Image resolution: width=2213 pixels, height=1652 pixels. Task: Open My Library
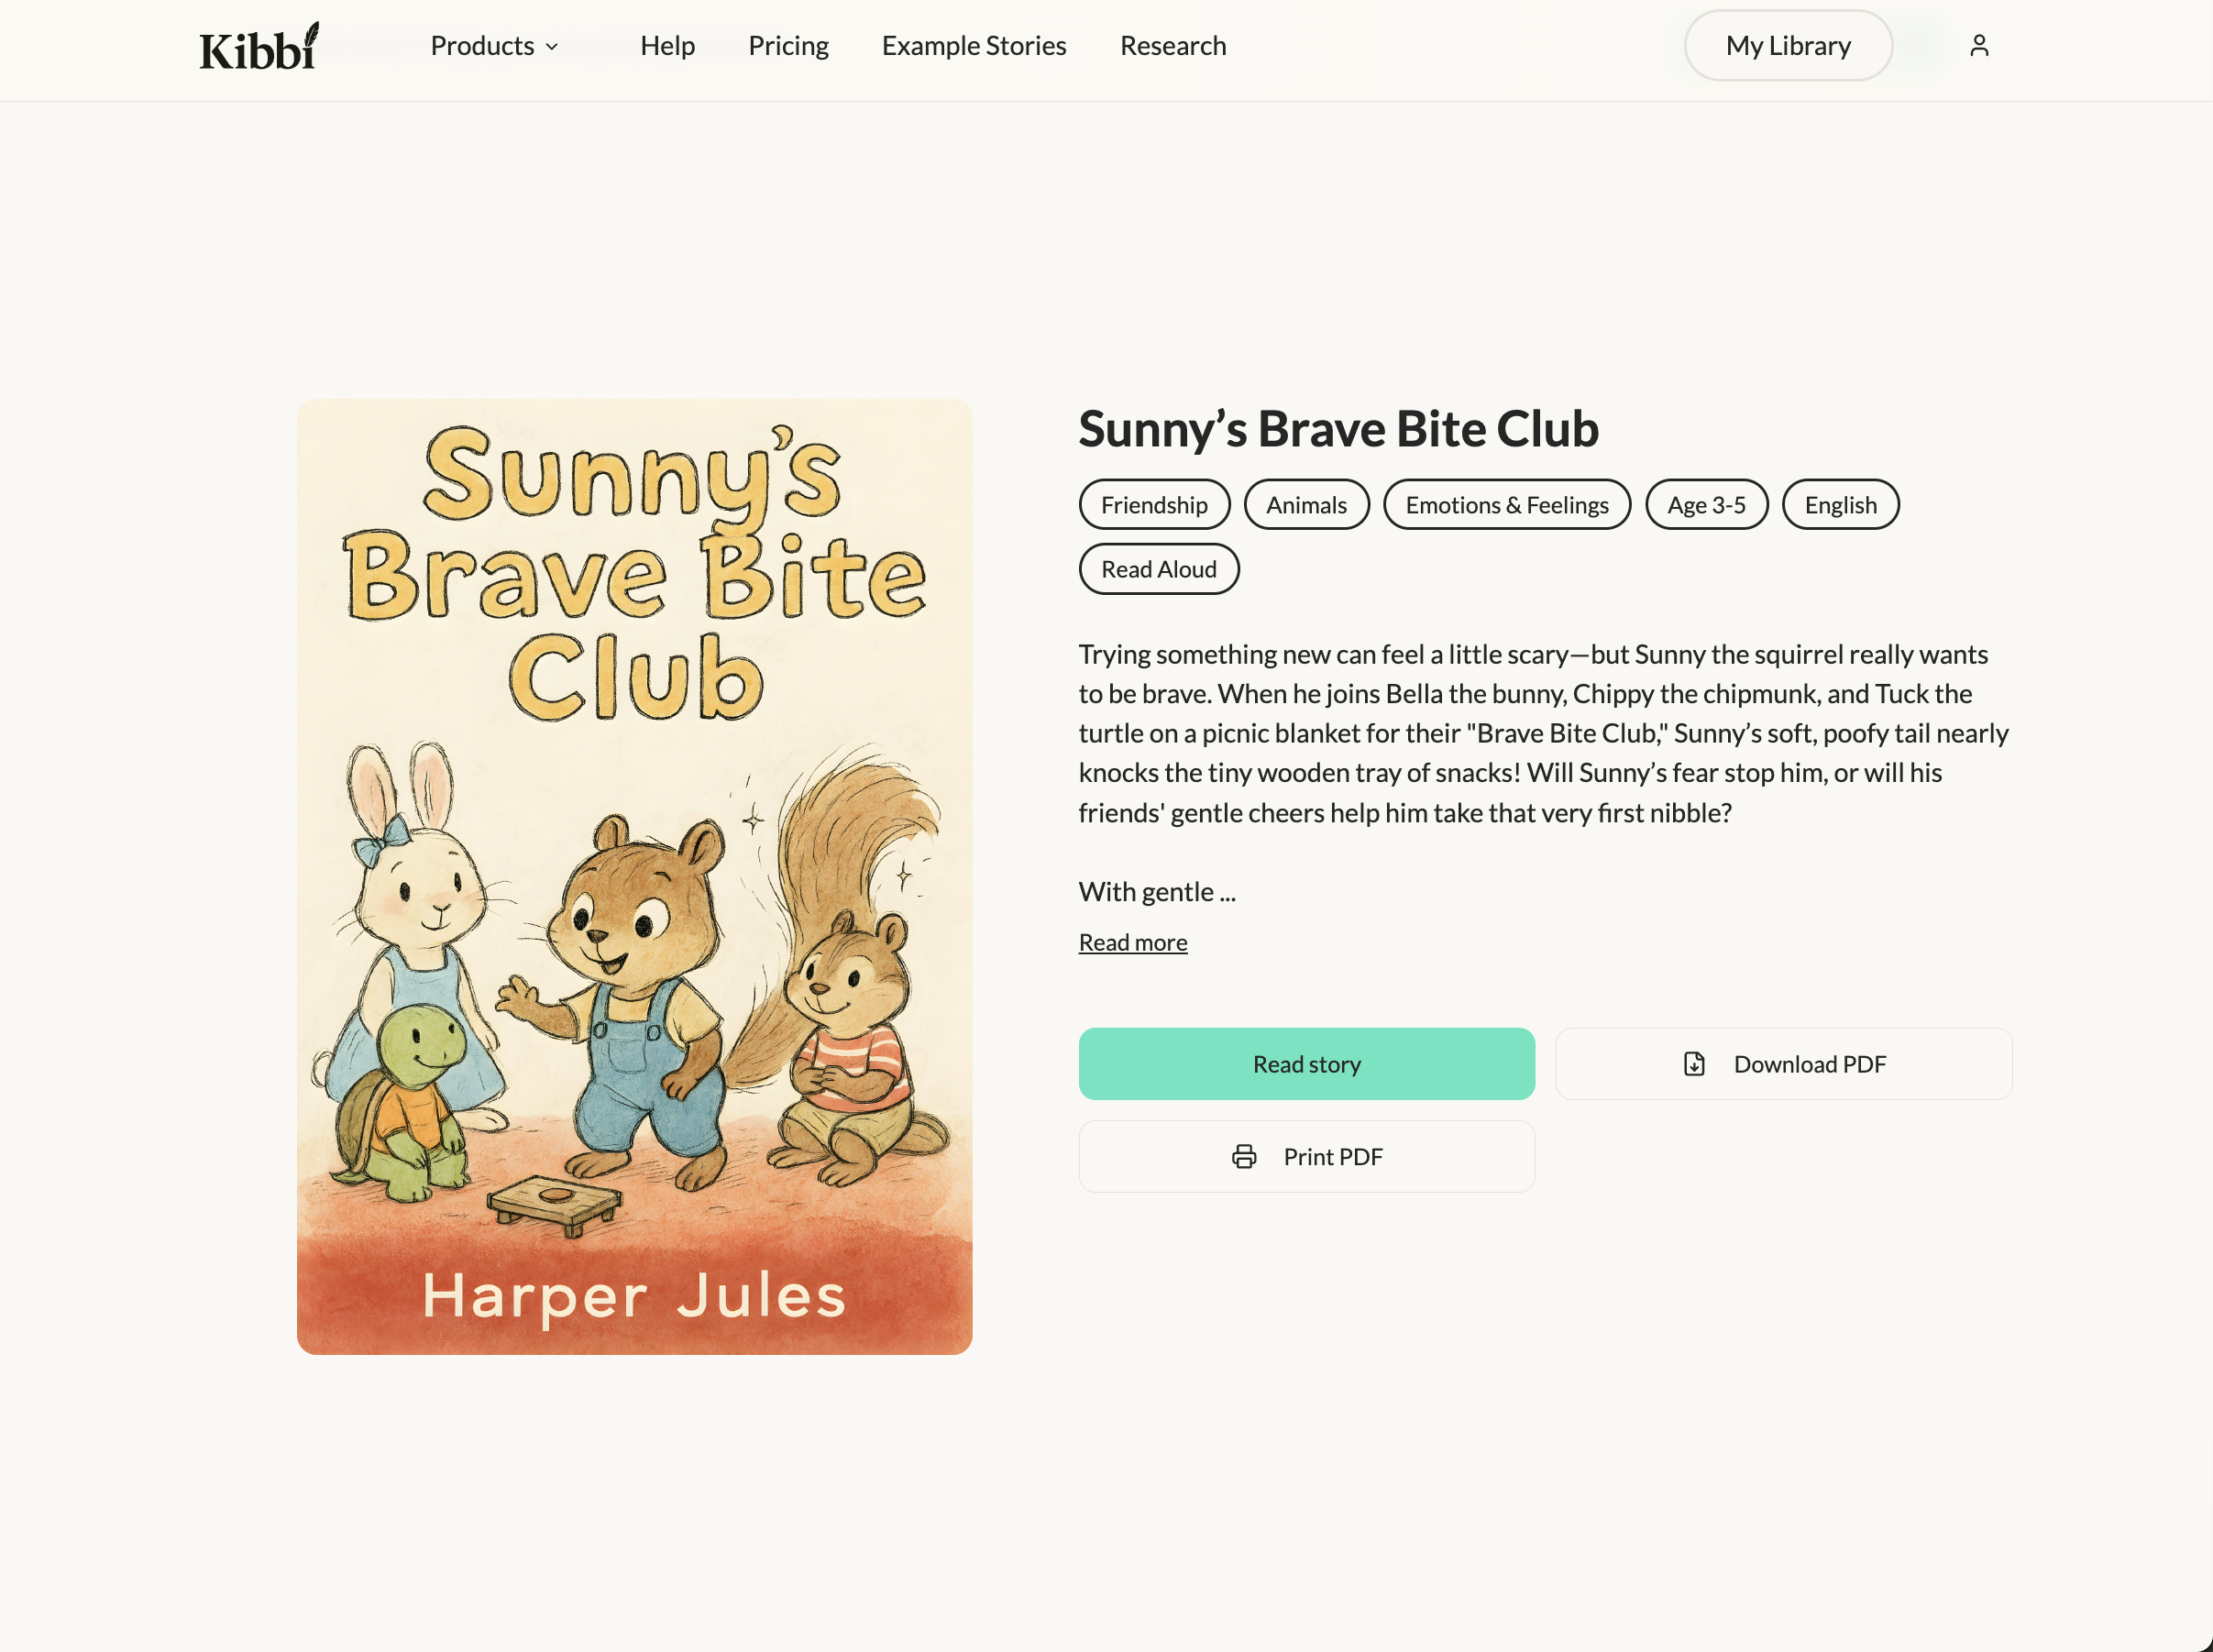(1788, 46)
